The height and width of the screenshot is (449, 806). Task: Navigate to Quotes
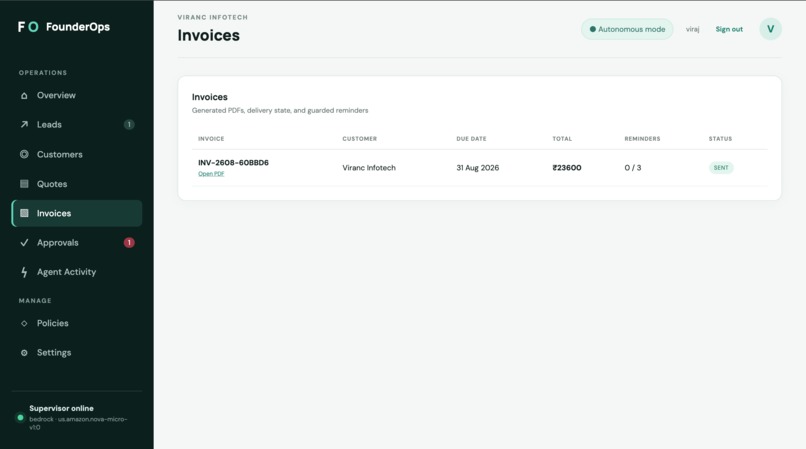click(77, 184)
